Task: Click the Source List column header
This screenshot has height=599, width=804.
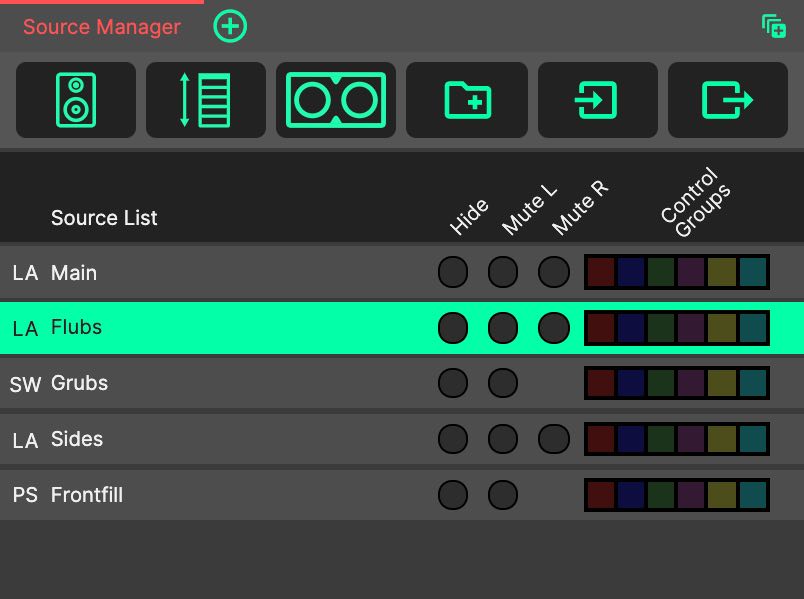Action: [104, 218]
